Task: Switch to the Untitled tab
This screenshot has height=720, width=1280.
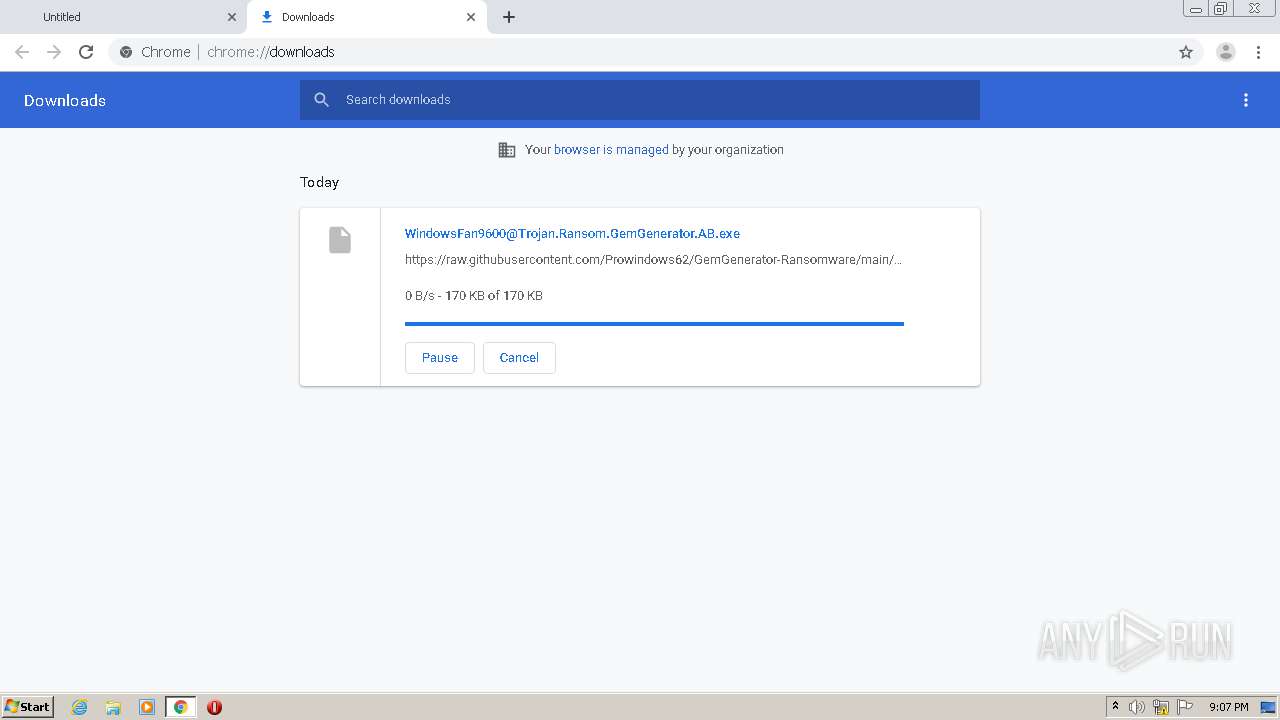Action: 124,17
